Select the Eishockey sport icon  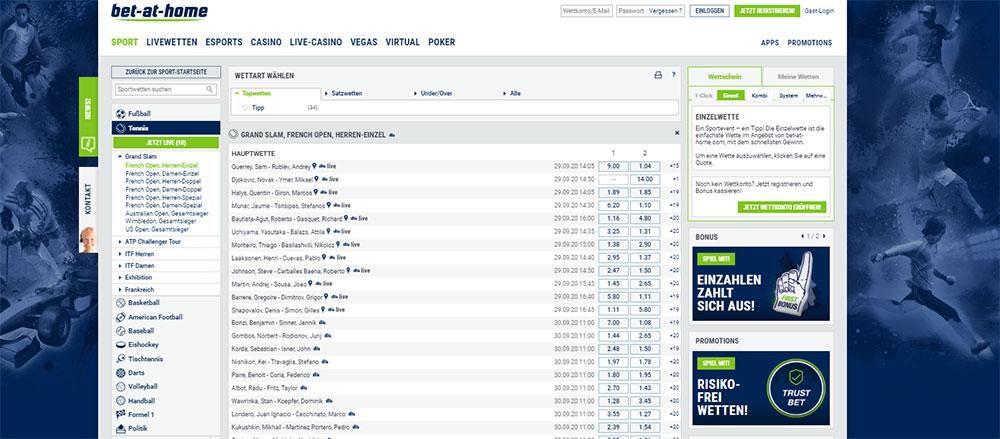(x=121, y=345)
